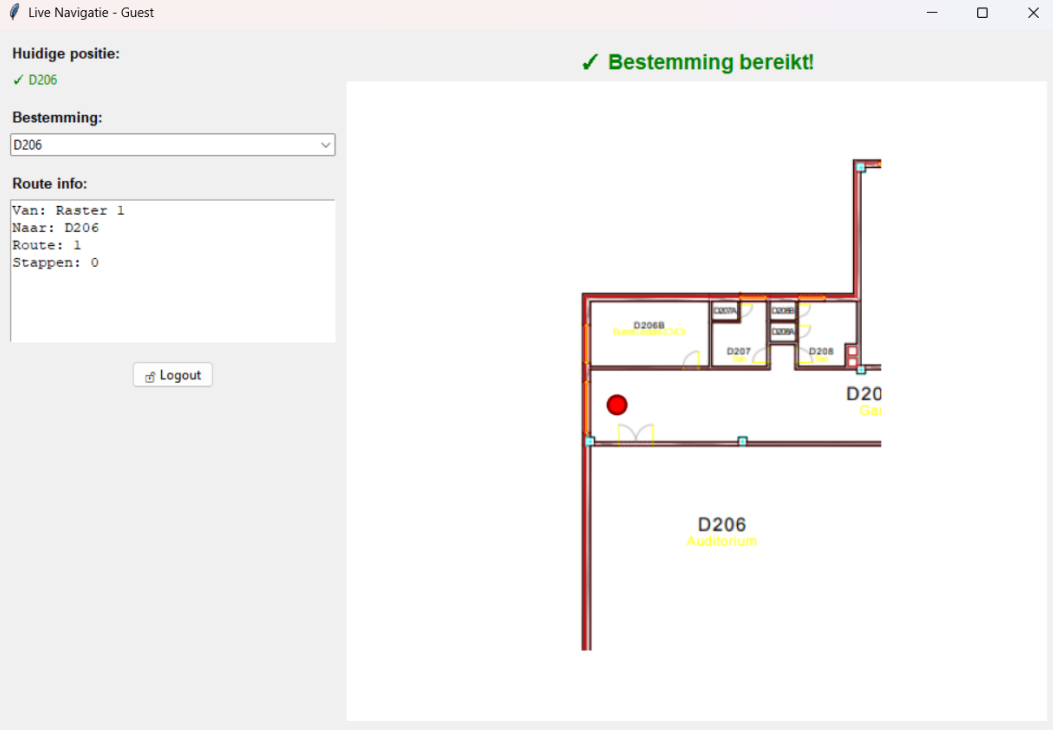Click the Route info text box

coord(173,271)
